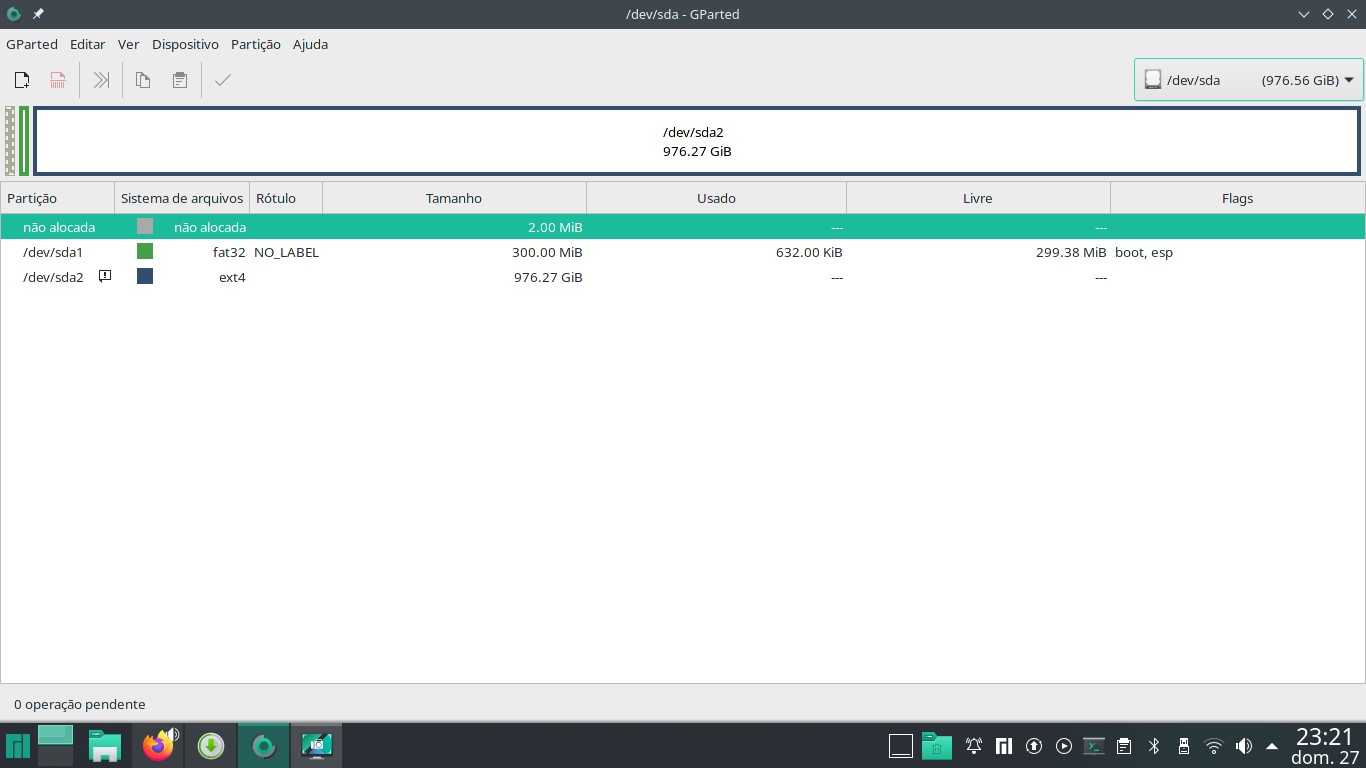Open the /dev/sda device selector dropdown
This screenshot has height=768, width=1366.
click(x=1249, y=80)
